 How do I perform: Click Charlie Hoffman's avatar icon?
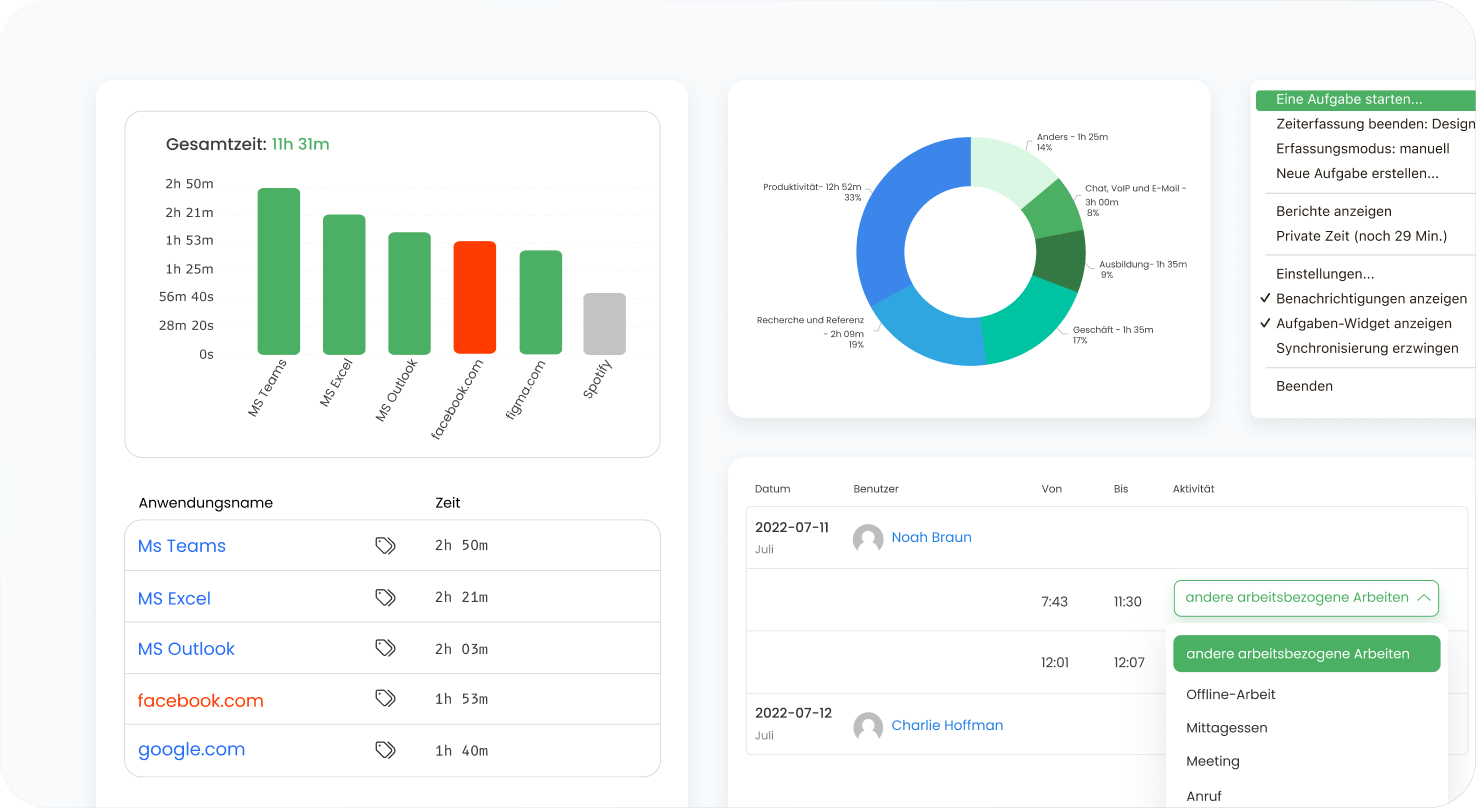click(x=868, y=727)
